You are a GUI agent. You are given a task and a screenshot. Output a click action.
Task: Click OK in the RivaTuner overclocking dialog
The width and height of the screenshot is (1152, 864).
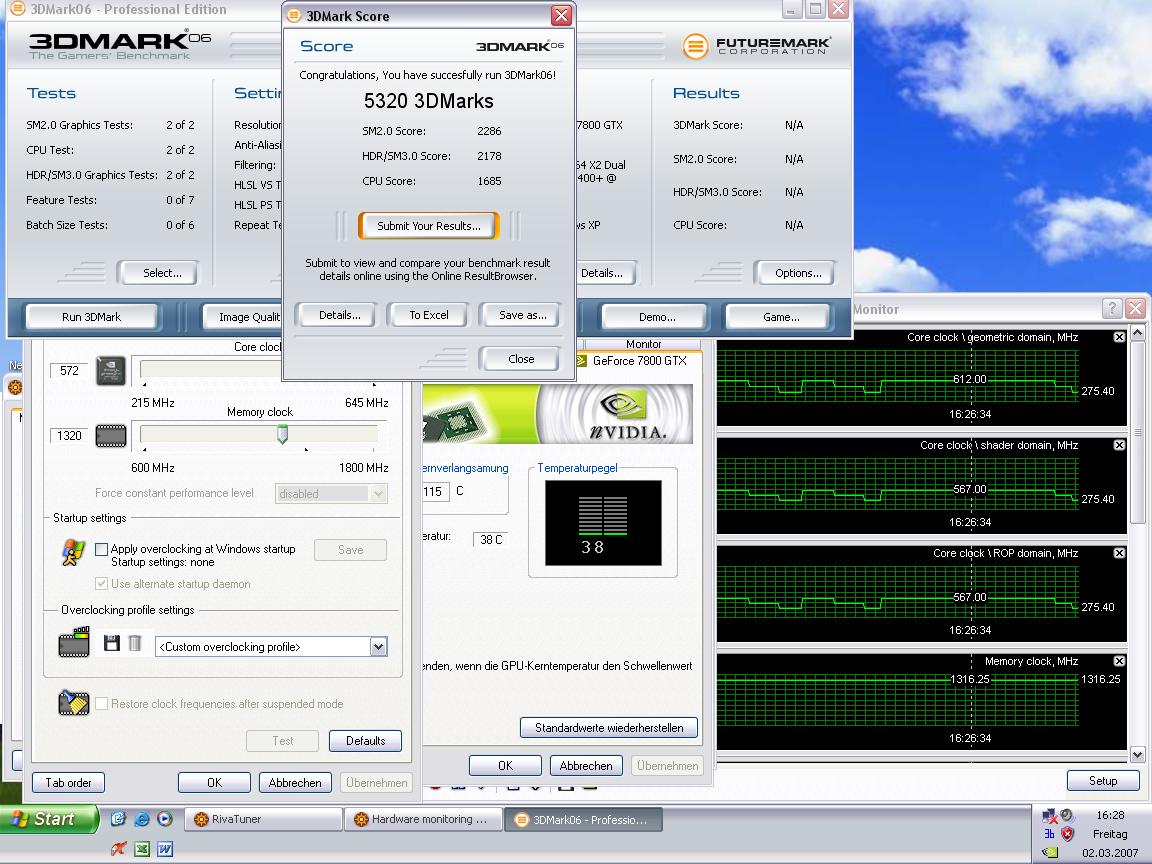214,782
